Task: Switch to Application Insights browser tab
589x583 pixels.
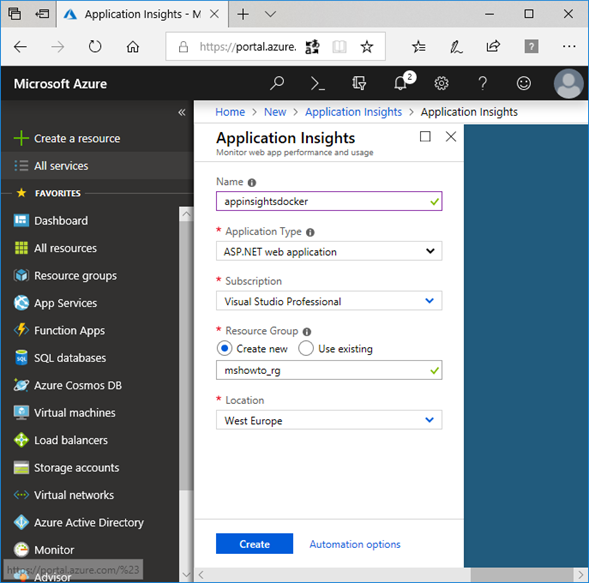Action: tap(142, 14)
